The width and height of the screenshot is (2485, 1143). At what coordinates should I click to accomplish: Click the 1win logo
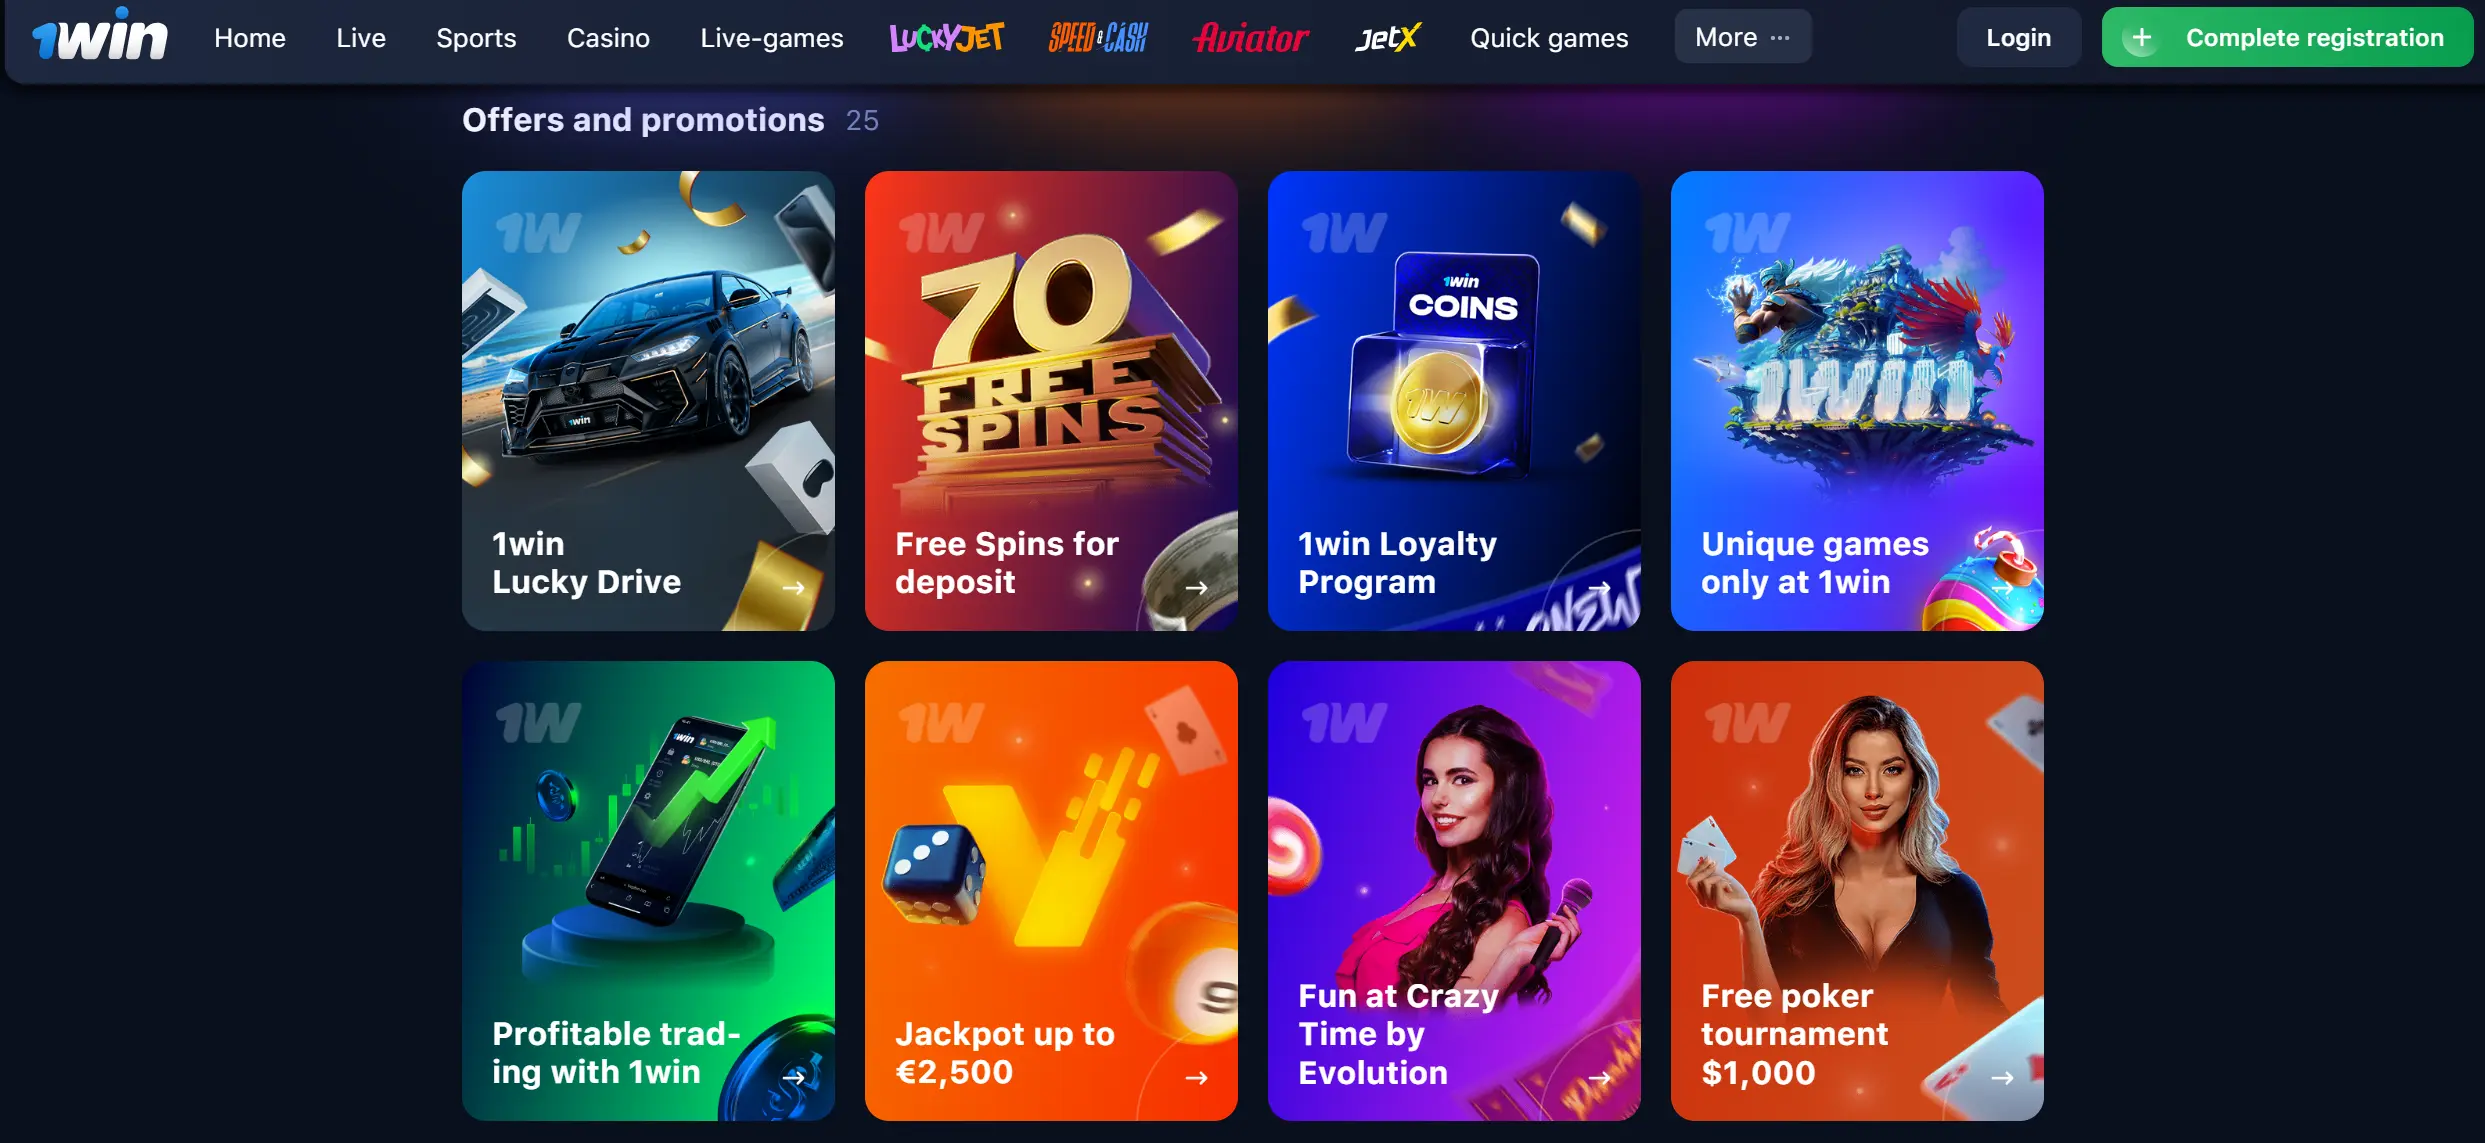click(x=99, y=35)
